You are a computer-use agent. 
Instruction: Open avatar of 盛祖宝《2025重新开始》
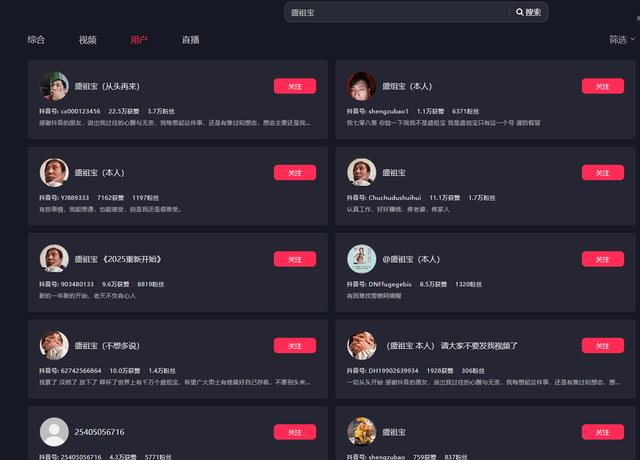54,259
